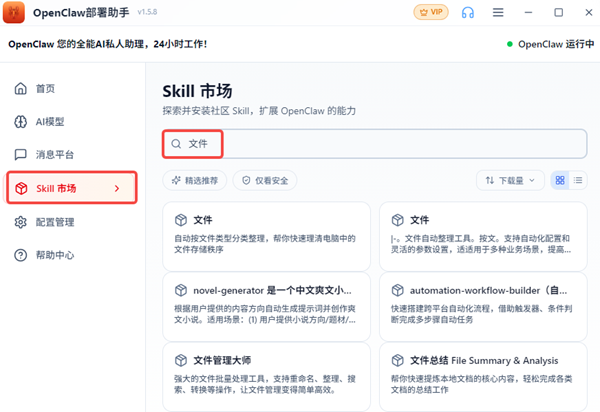Open the 文件管理大师 skill card

click(x=266, y=377)
